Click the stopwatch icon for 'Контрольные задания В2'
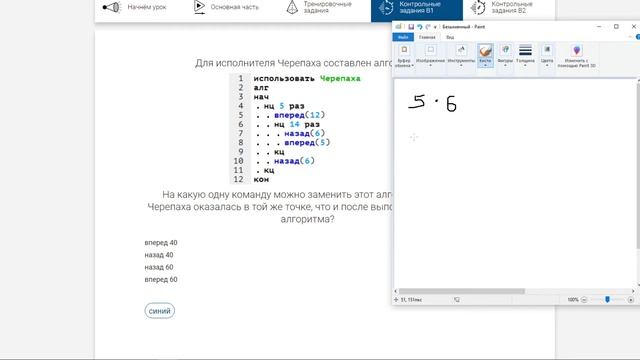Image resolution: width=640 pixels, height=360 pixels. [x=478, y=7]
